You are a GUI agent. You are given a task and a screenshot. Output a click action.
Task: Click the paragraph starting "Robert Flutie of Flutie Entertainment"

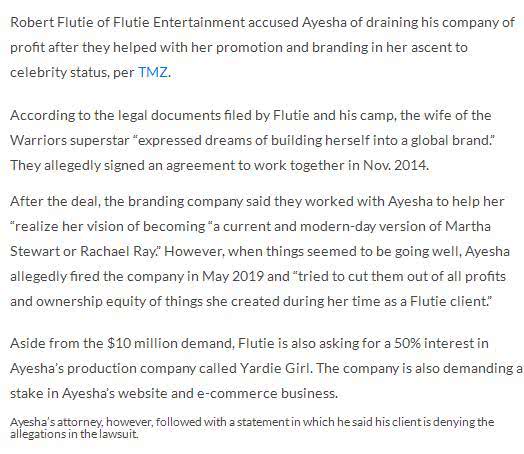coord(262,47)
